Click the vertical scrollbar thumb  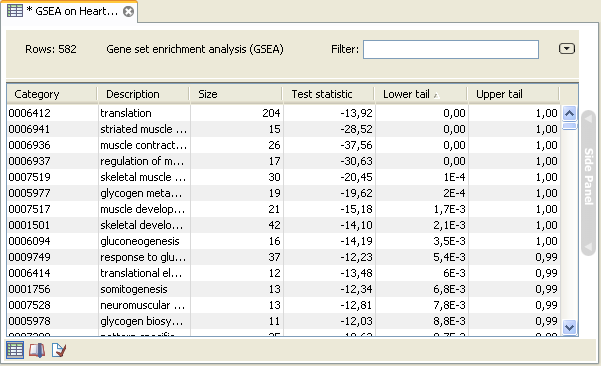570,126
